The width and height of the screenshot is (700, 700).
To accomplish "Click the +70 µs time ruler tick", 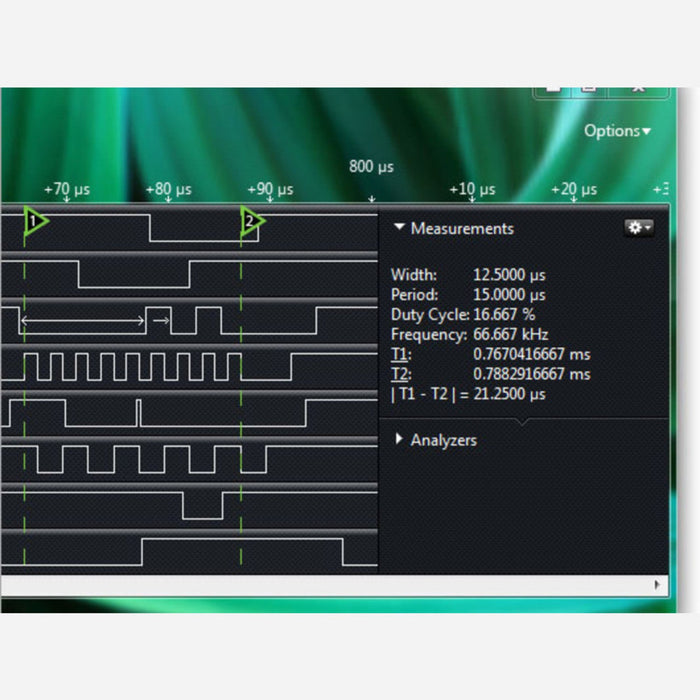I will click(x=67, y=190).
